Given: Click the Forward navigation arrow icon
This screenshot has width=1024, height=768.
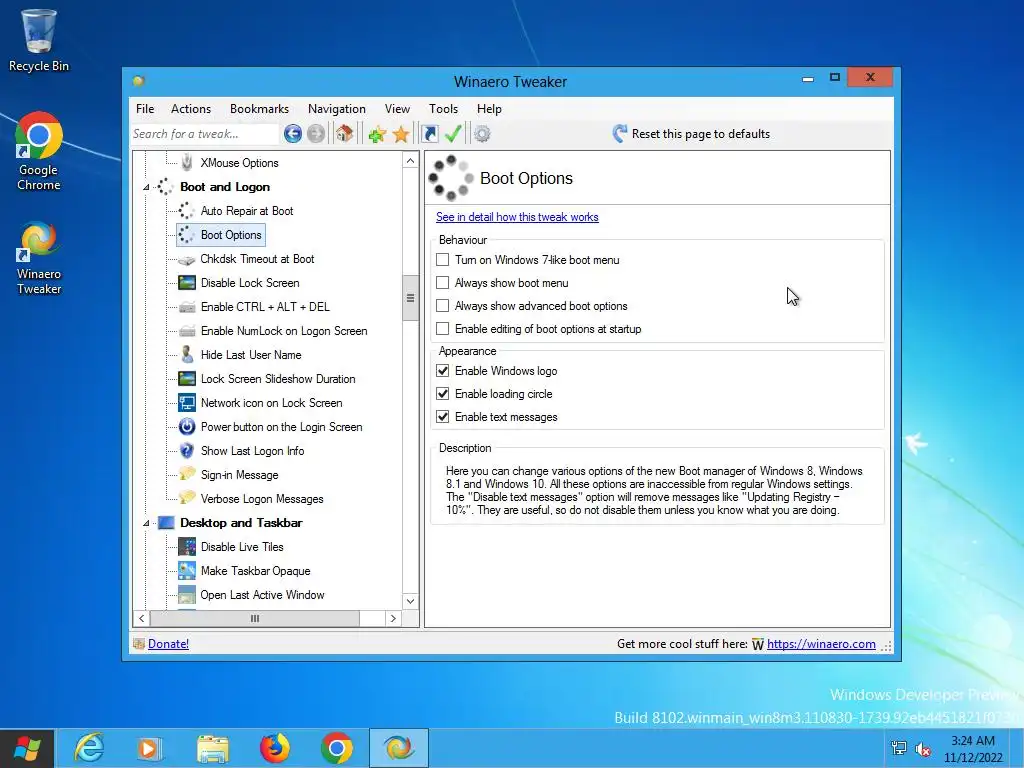Looking at the screenshot, I should [316, 134].
